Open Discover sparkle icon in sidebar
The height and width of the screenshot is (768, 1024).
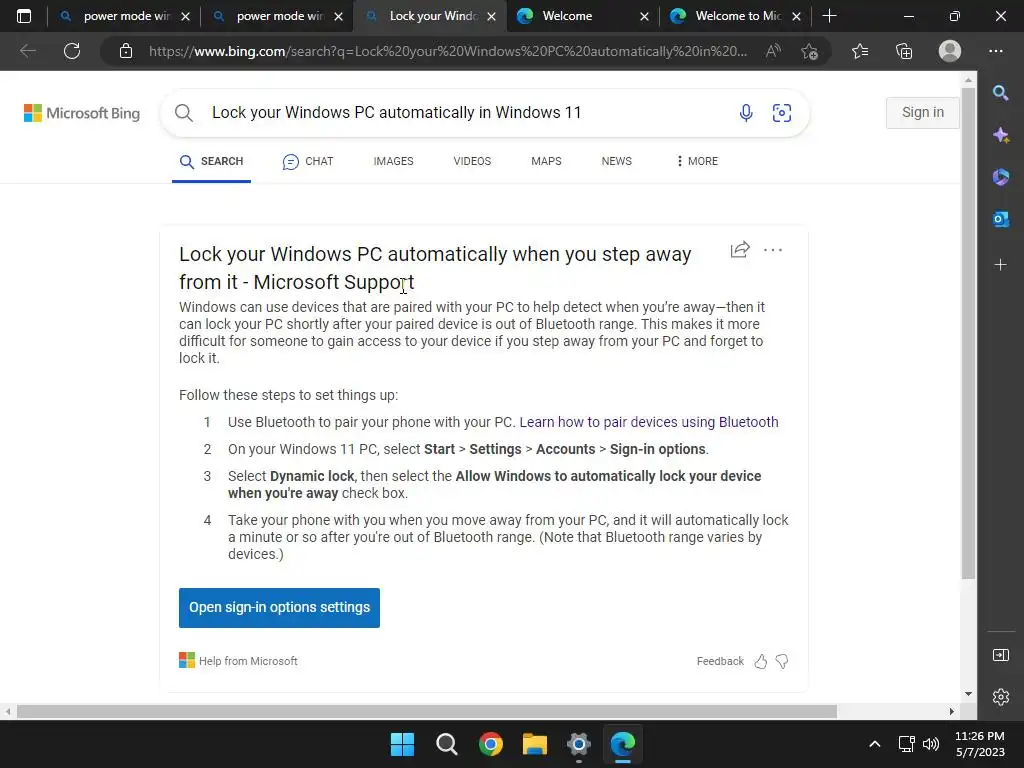coord(1000,135)
